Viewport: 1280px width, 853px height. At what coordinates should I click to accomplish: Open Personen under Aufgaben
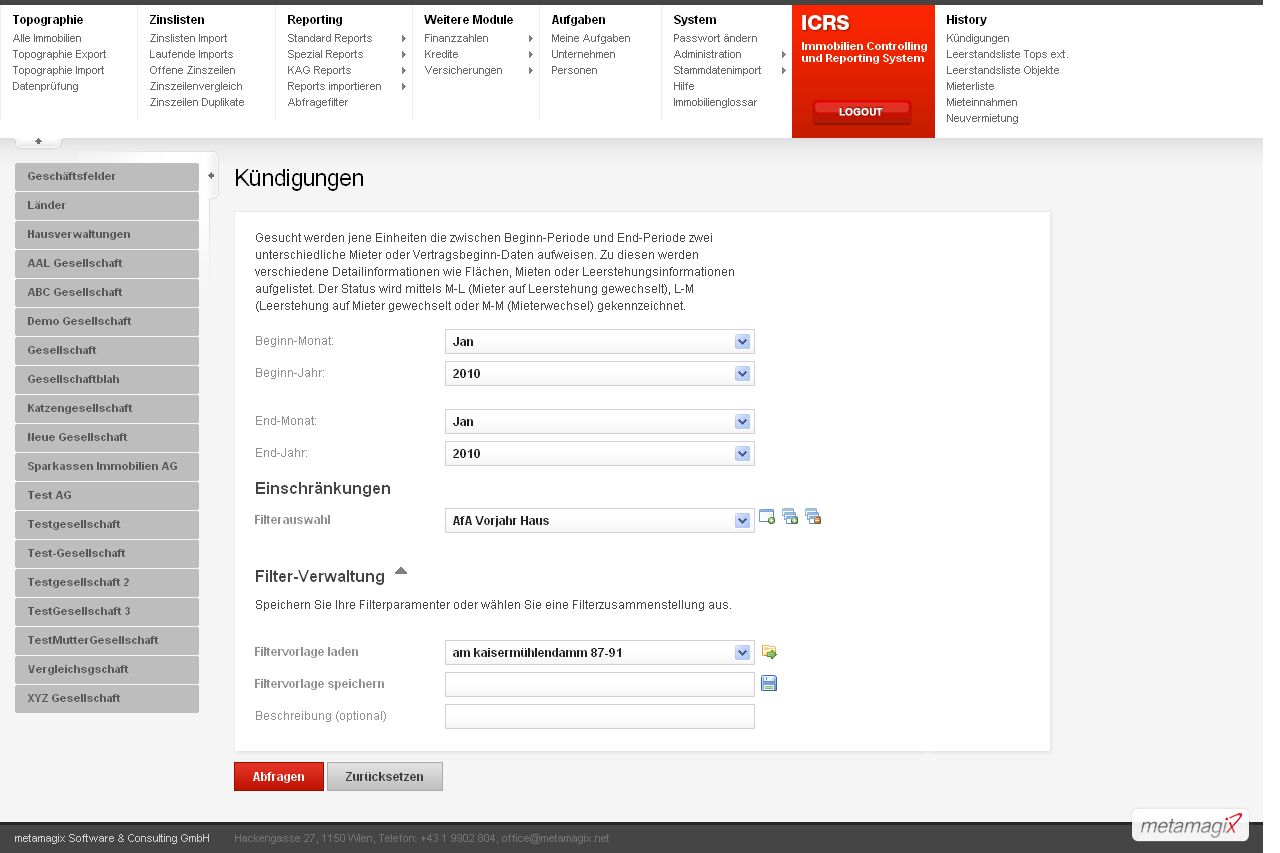point(574,70)
